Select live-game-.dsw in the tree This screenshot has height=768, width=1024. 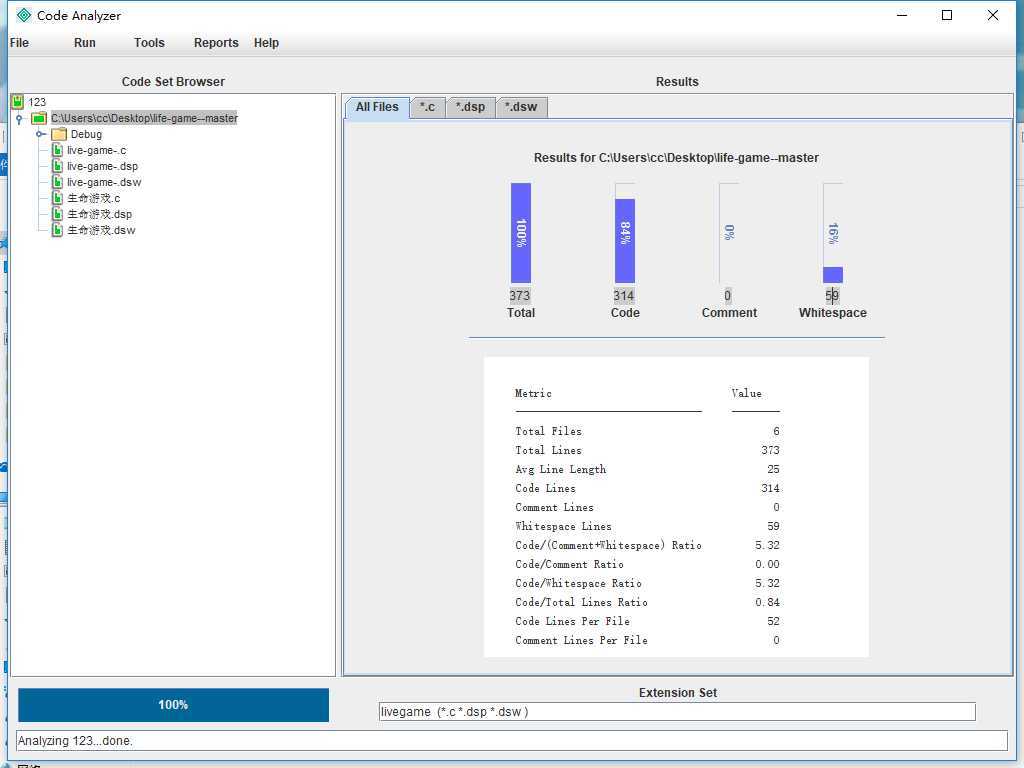[x=104, y=182]
